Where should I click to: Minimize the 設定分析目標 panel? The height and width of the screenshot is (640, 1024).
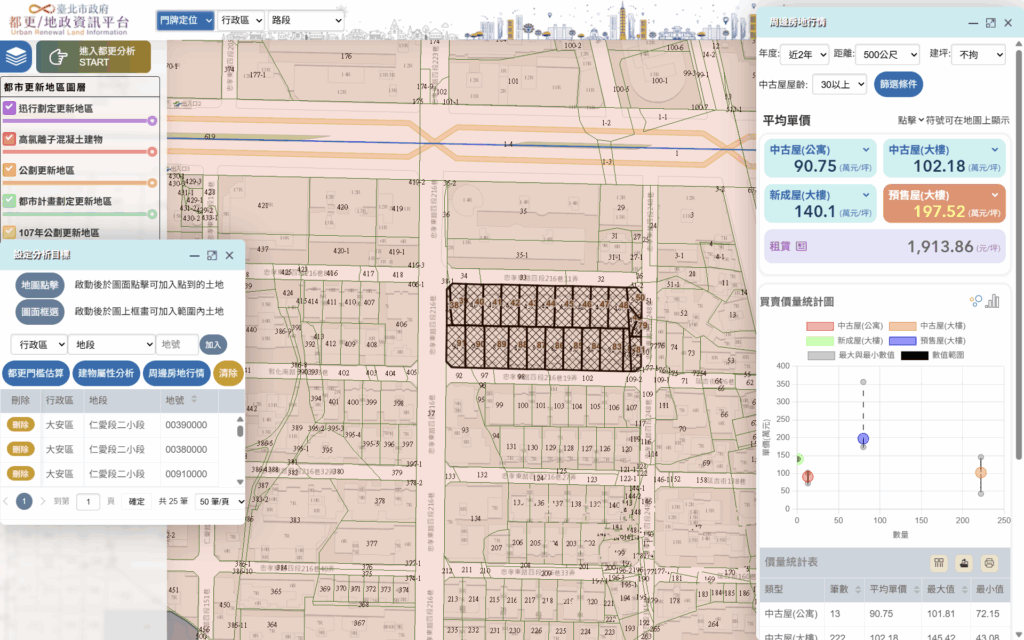click(194, 256)
